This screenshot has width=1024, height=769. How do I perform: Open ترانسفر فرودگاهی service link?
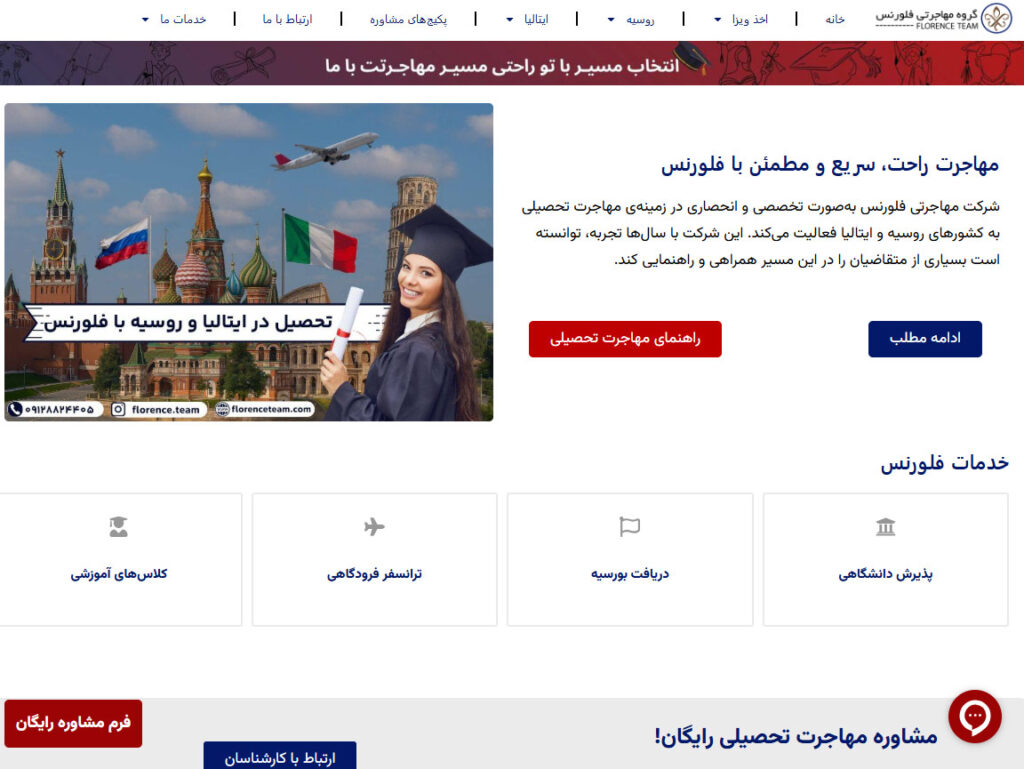point(374,574)
